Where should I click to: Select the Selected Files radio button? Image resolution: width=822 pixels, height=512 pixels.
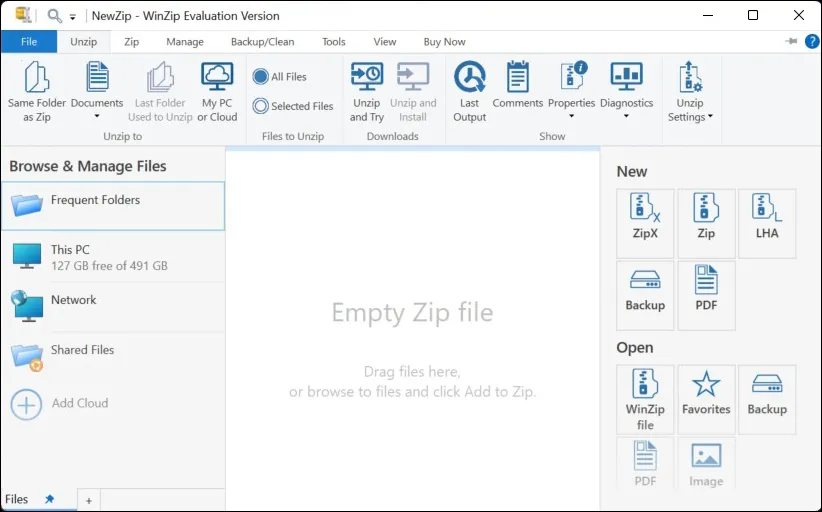(261, 106)
